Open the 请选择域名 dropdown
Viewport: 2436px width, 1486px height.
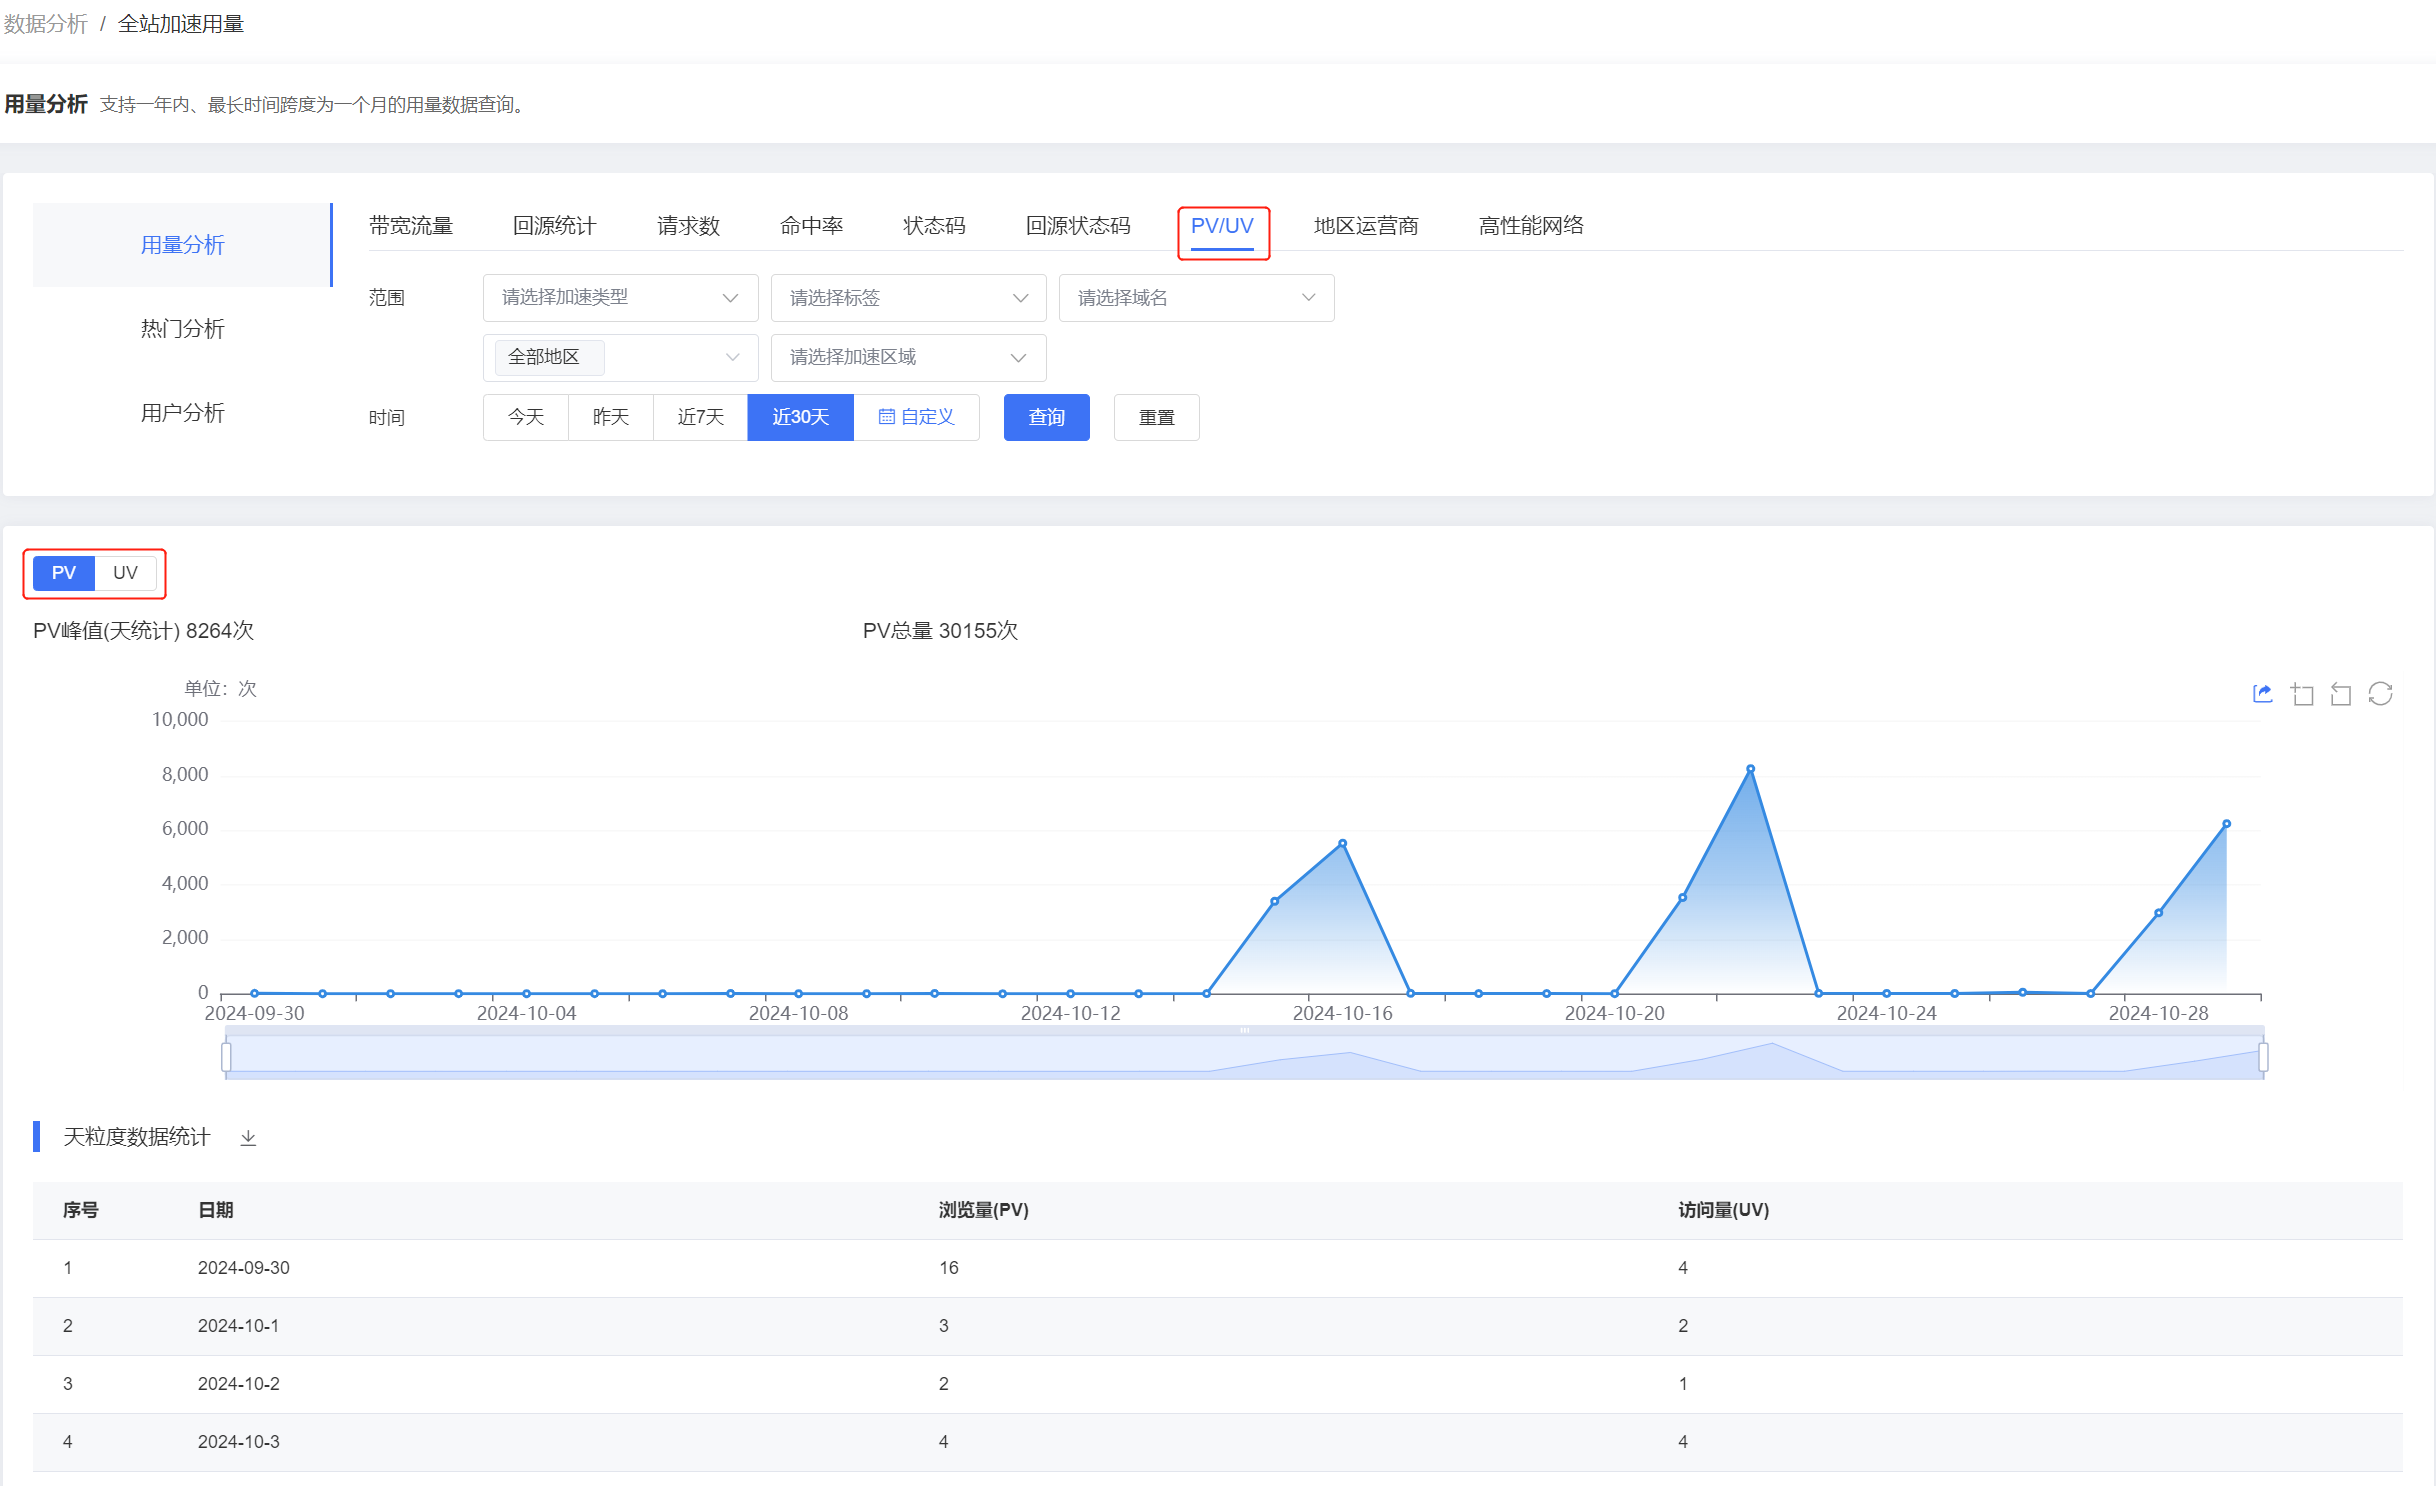pyautogui.click(x=1196, y=298)
